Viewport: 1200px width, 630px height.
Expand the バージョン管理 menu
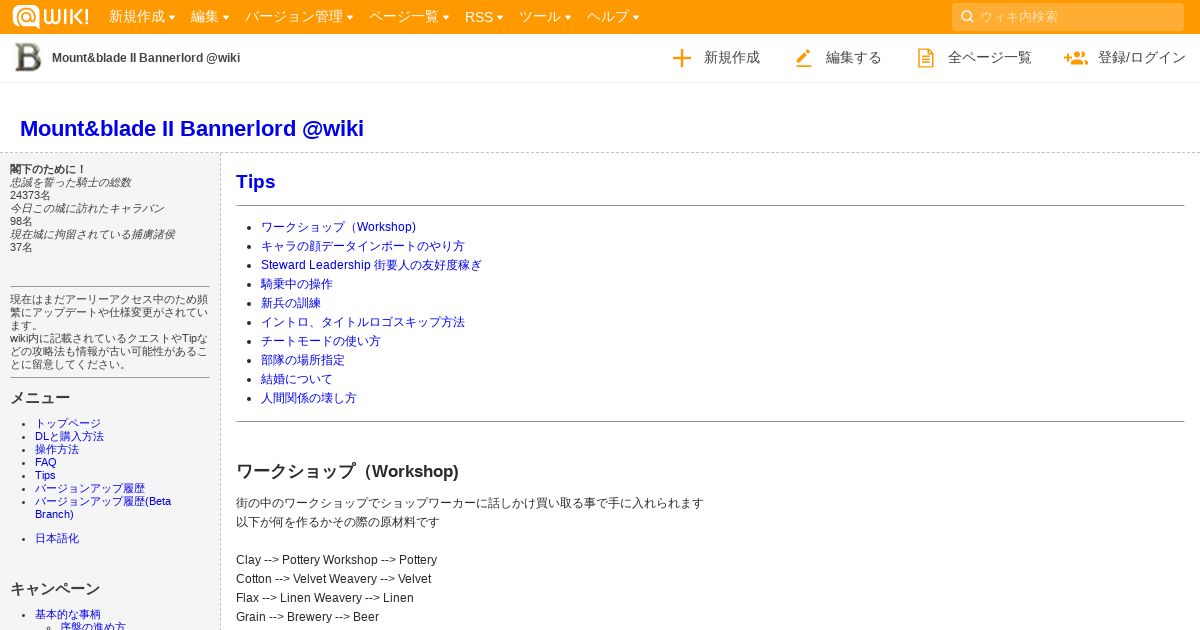tap(299, 17)
